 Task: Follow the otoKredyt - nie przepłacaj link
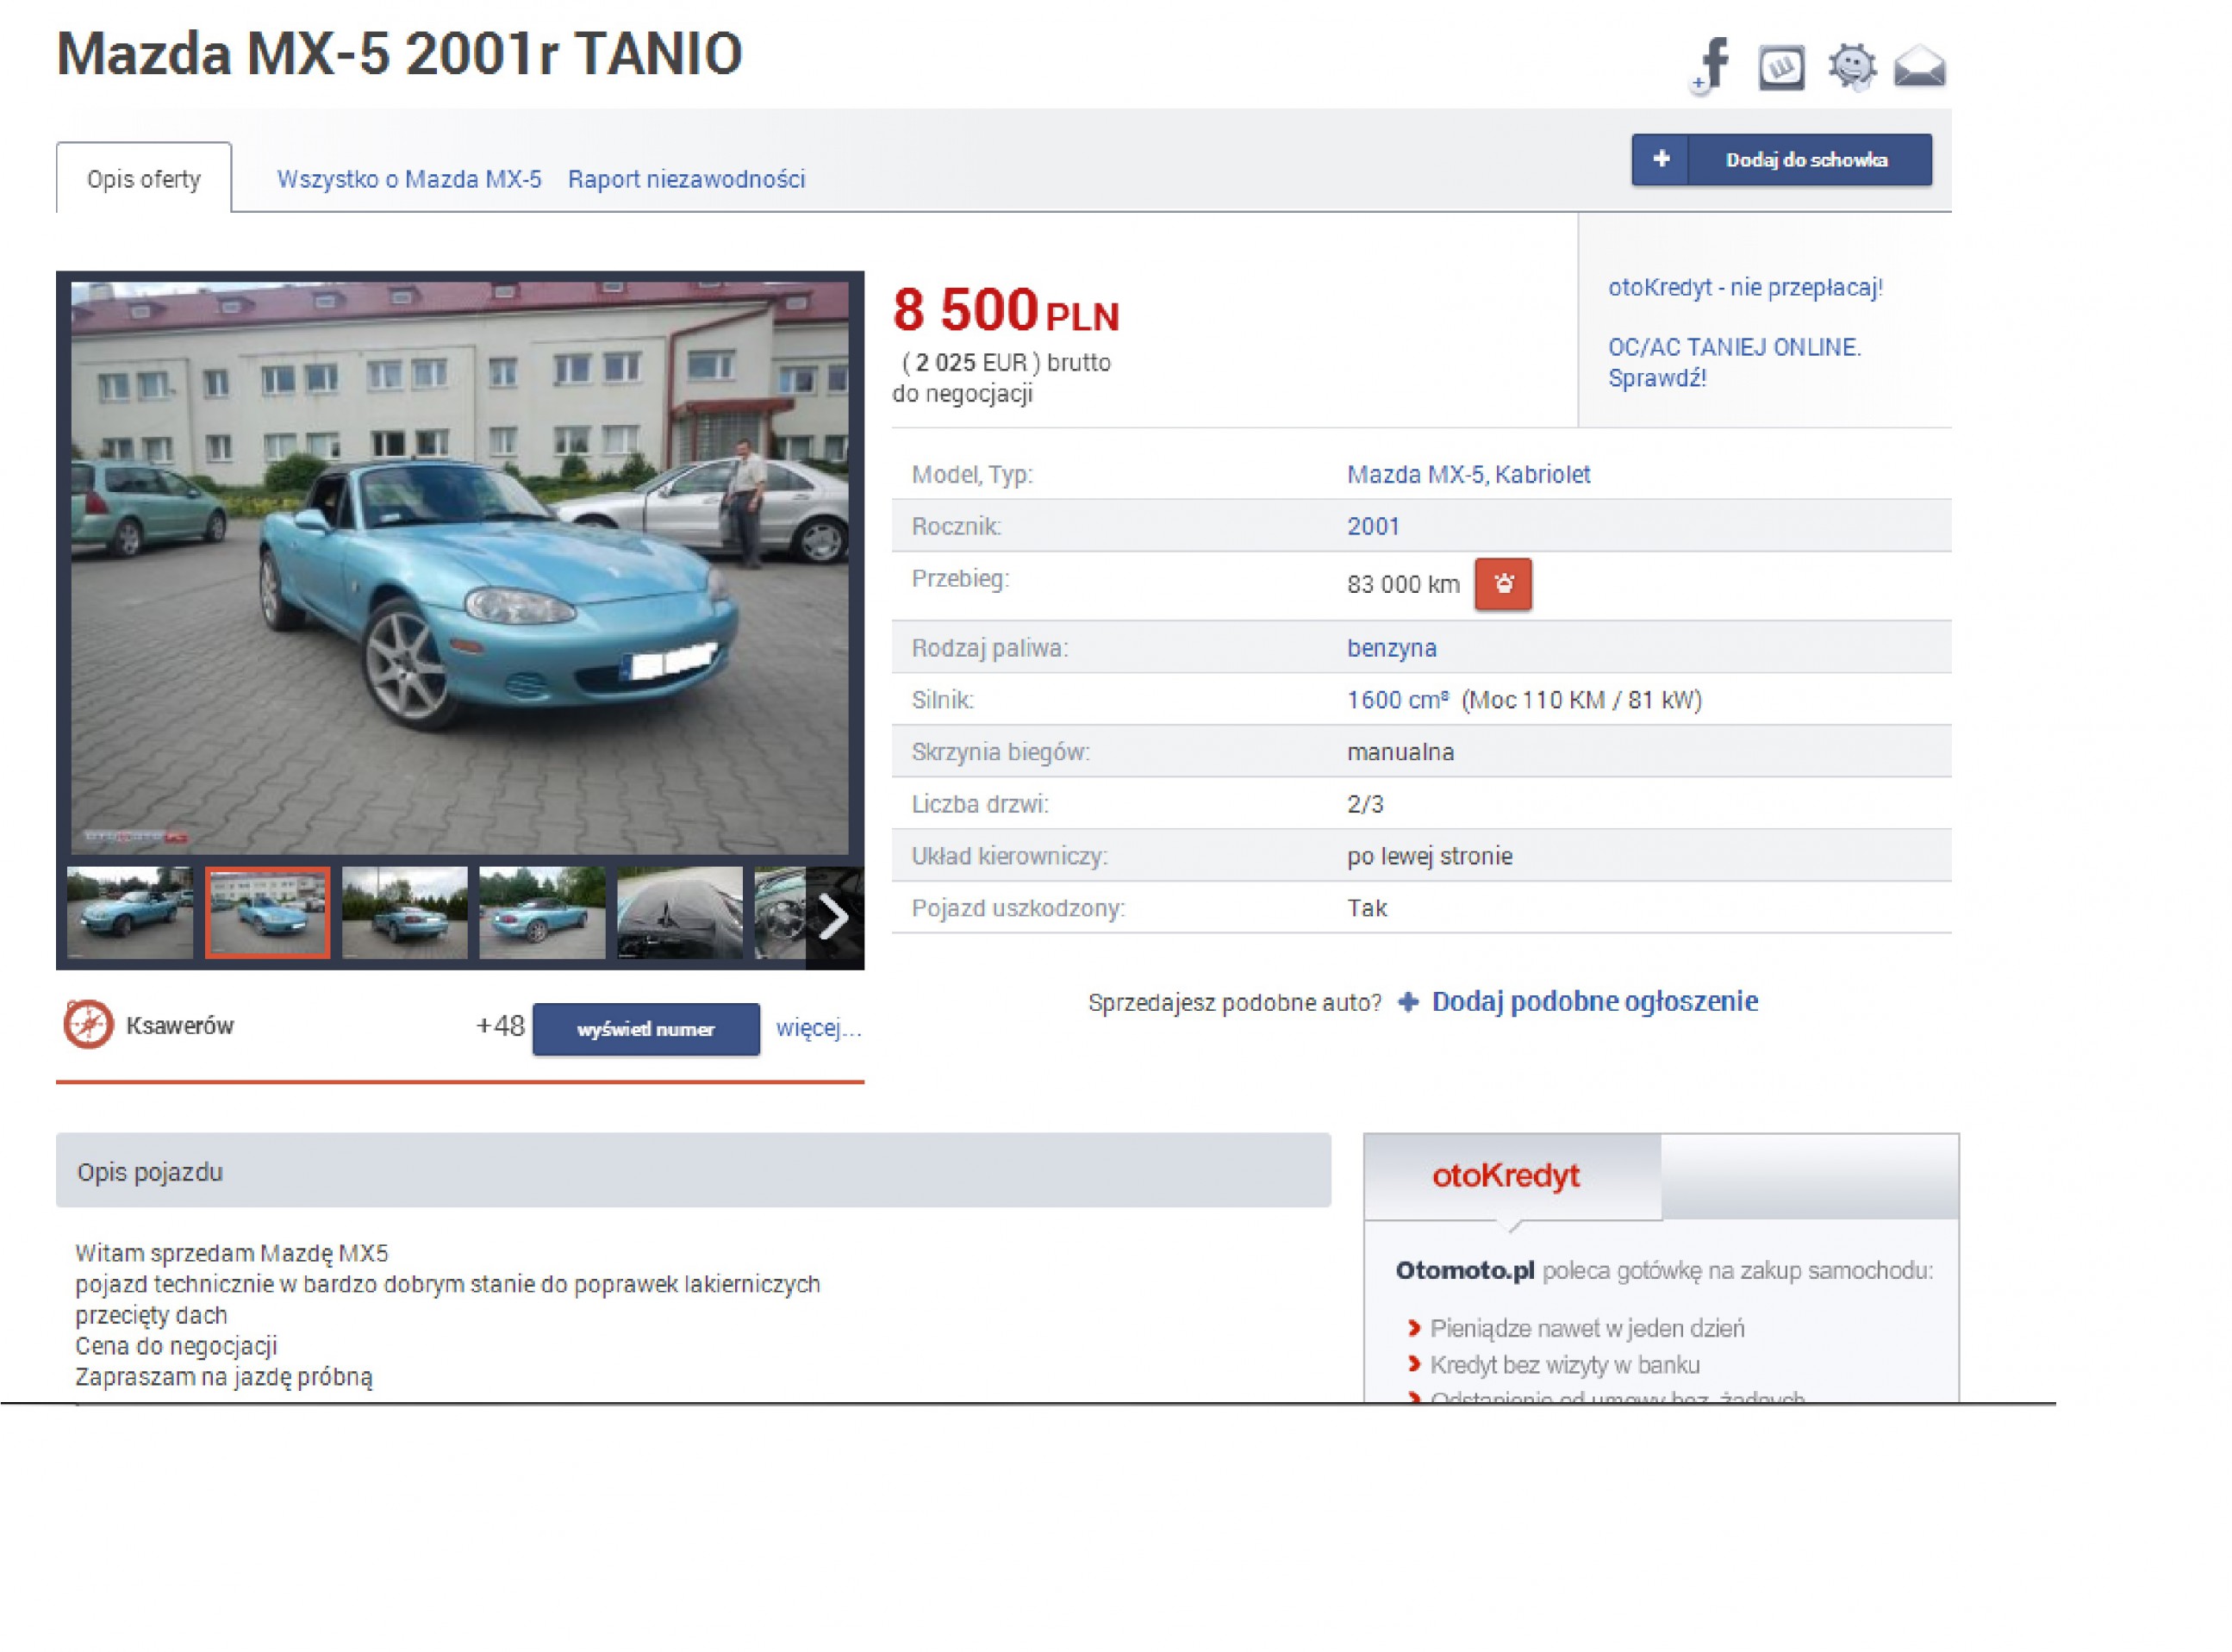pos(1745,287)
